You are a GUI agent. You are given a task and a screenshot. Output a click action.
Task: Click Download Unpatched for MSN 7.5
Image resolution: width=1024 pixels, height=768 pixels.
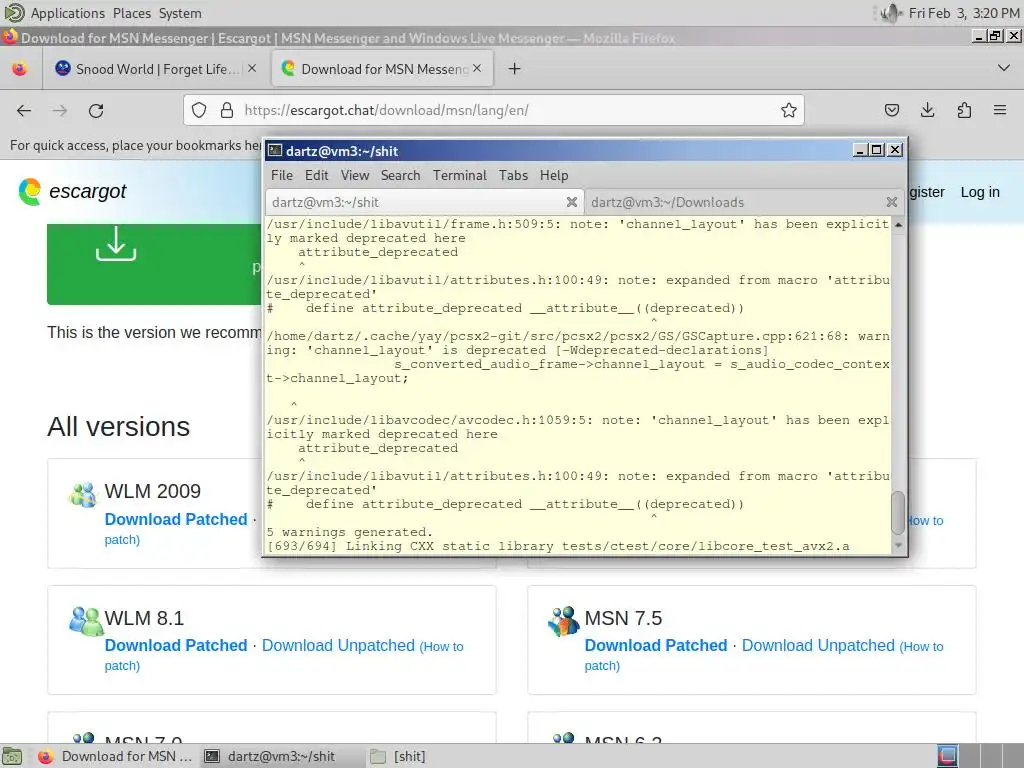pos(818,645)
